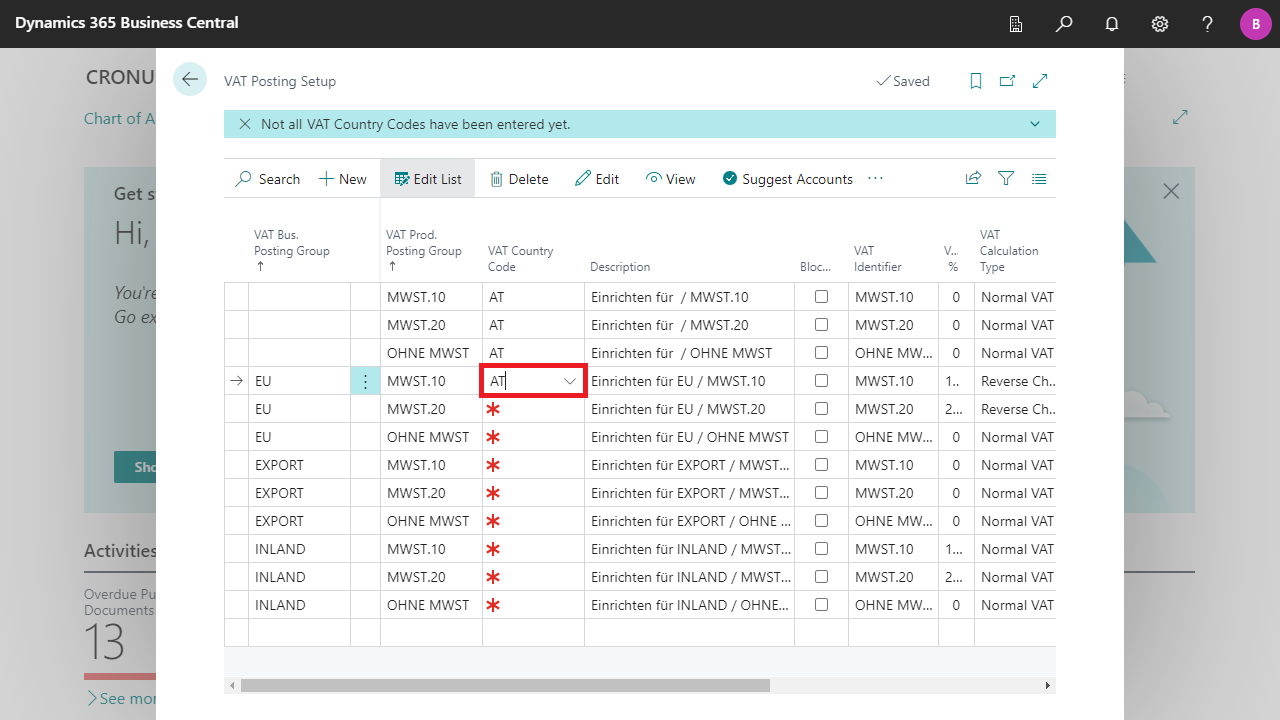Enable Blocked on the EXPORT MWST.10 row
This screenshot has height=720, width=1280.
point(821,464)
